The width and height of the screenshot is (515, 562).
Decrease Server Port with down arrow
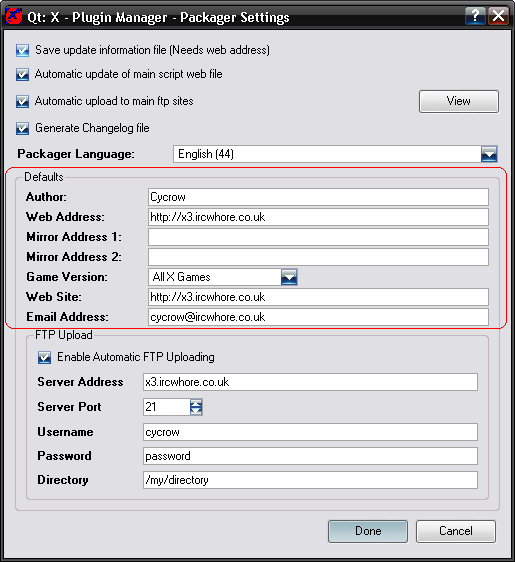(x=196, y=411)
